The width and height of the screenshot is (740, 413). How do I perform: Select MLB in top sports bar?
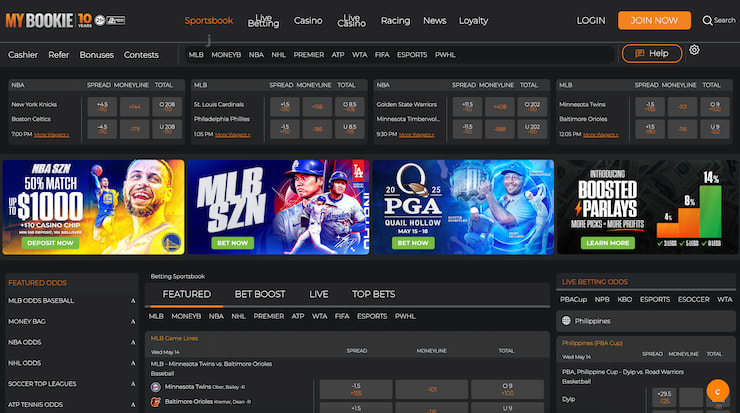196,55
